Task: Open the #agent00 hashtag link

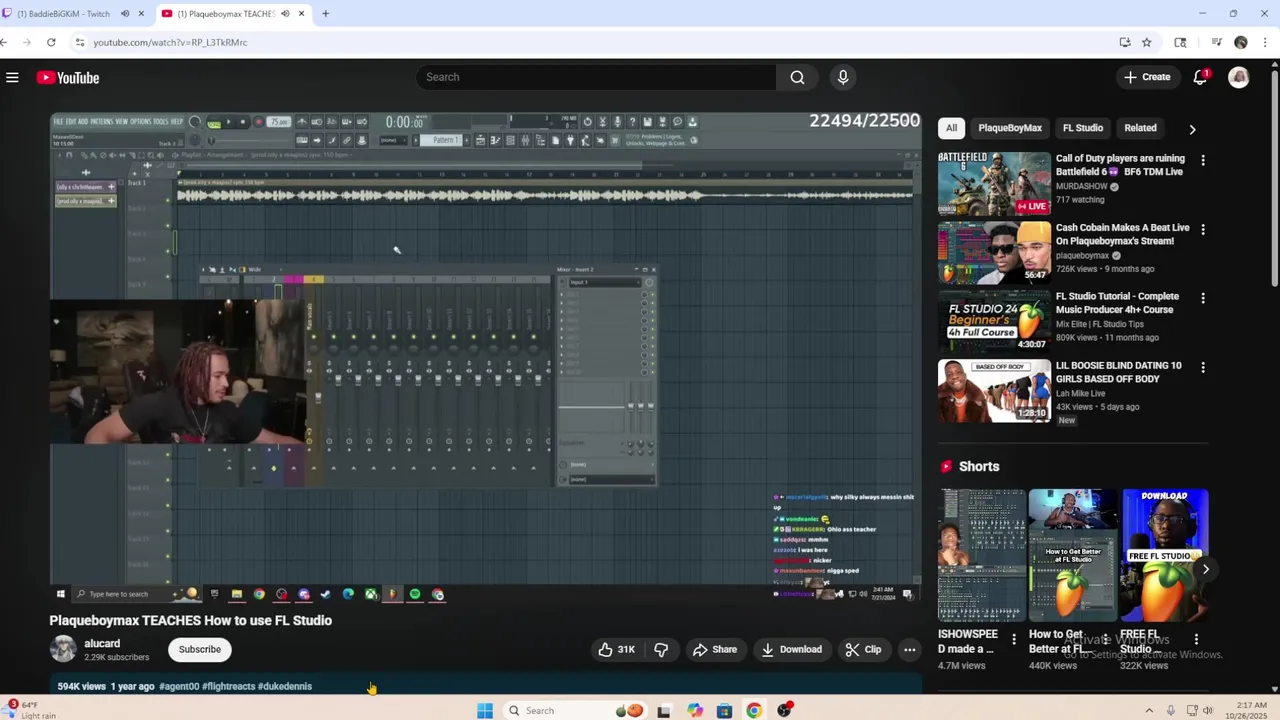Action: (x=179, y=687)
